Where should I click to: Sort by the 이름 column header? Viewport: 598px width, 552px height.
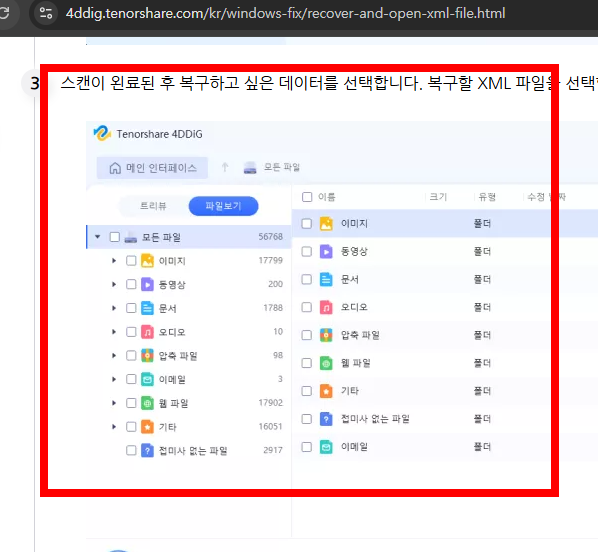tap(327, 197)
